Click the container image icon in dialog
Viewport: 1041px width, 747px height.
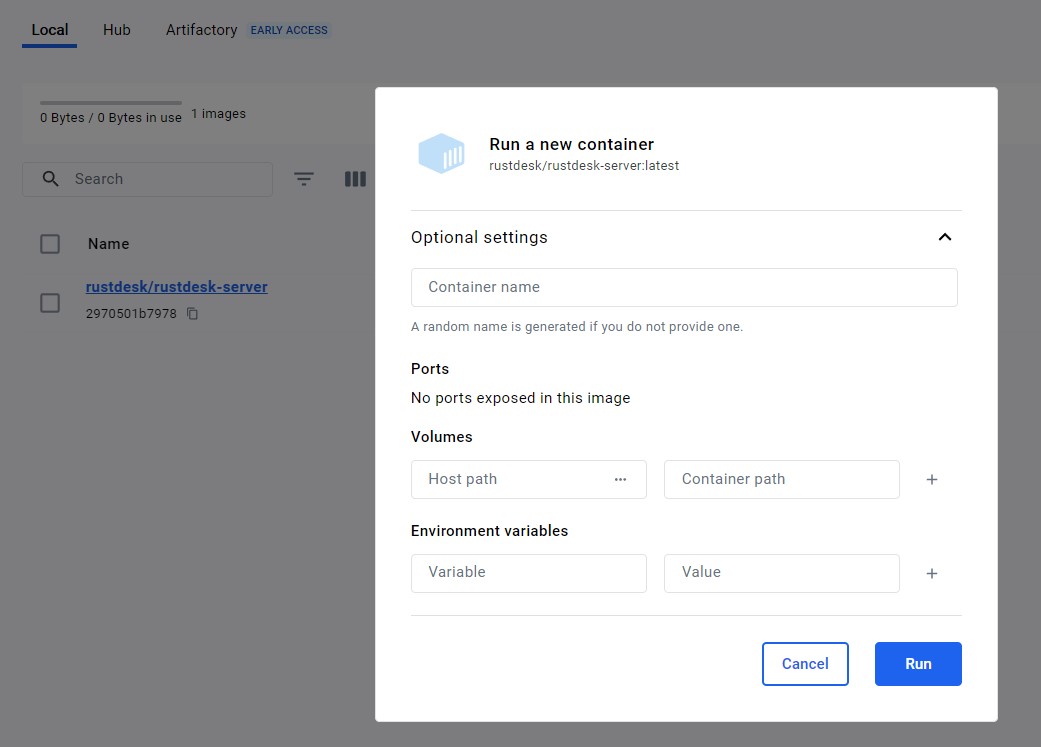pos(441,153)
